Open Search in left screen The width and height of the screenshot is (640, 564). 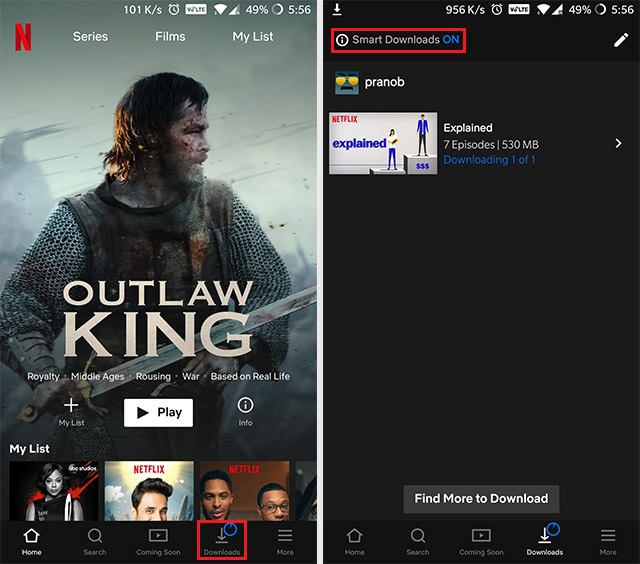[95, 542]
